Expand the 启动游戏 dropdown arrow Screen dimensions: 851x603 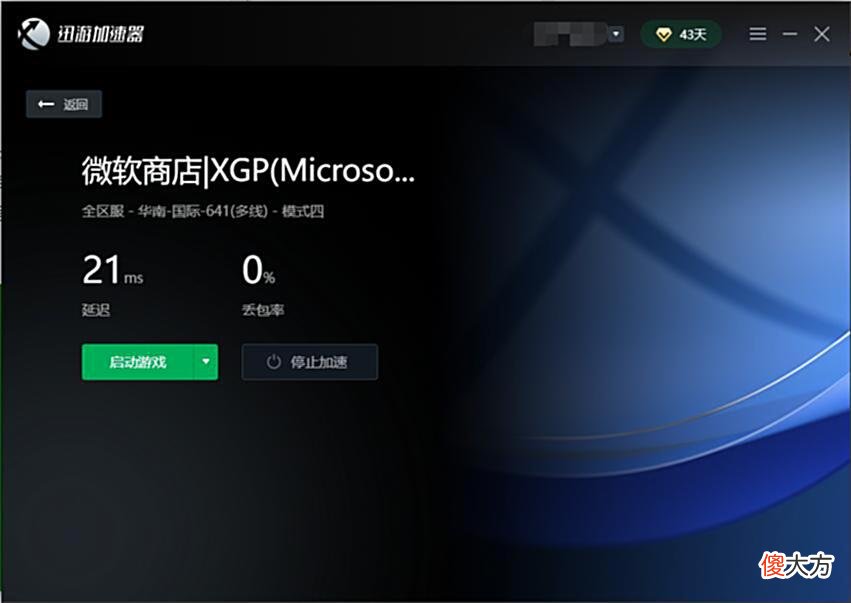click(x=206, y=362)
